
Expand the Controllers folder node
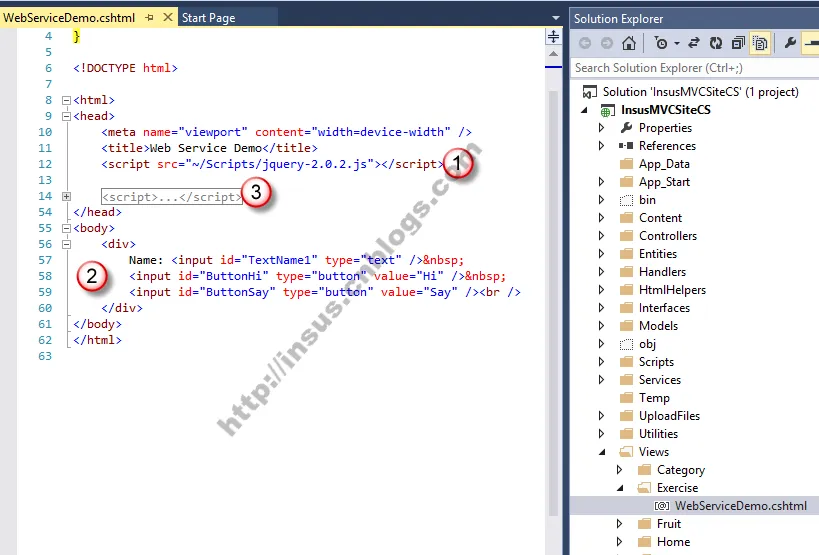(x=601, y=236)
